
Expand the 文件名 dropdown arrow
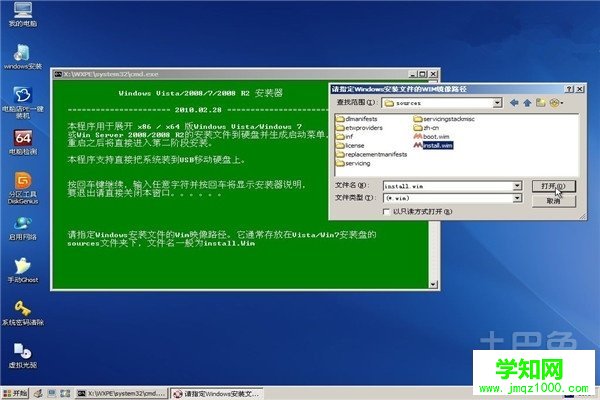tap(517, 186)
